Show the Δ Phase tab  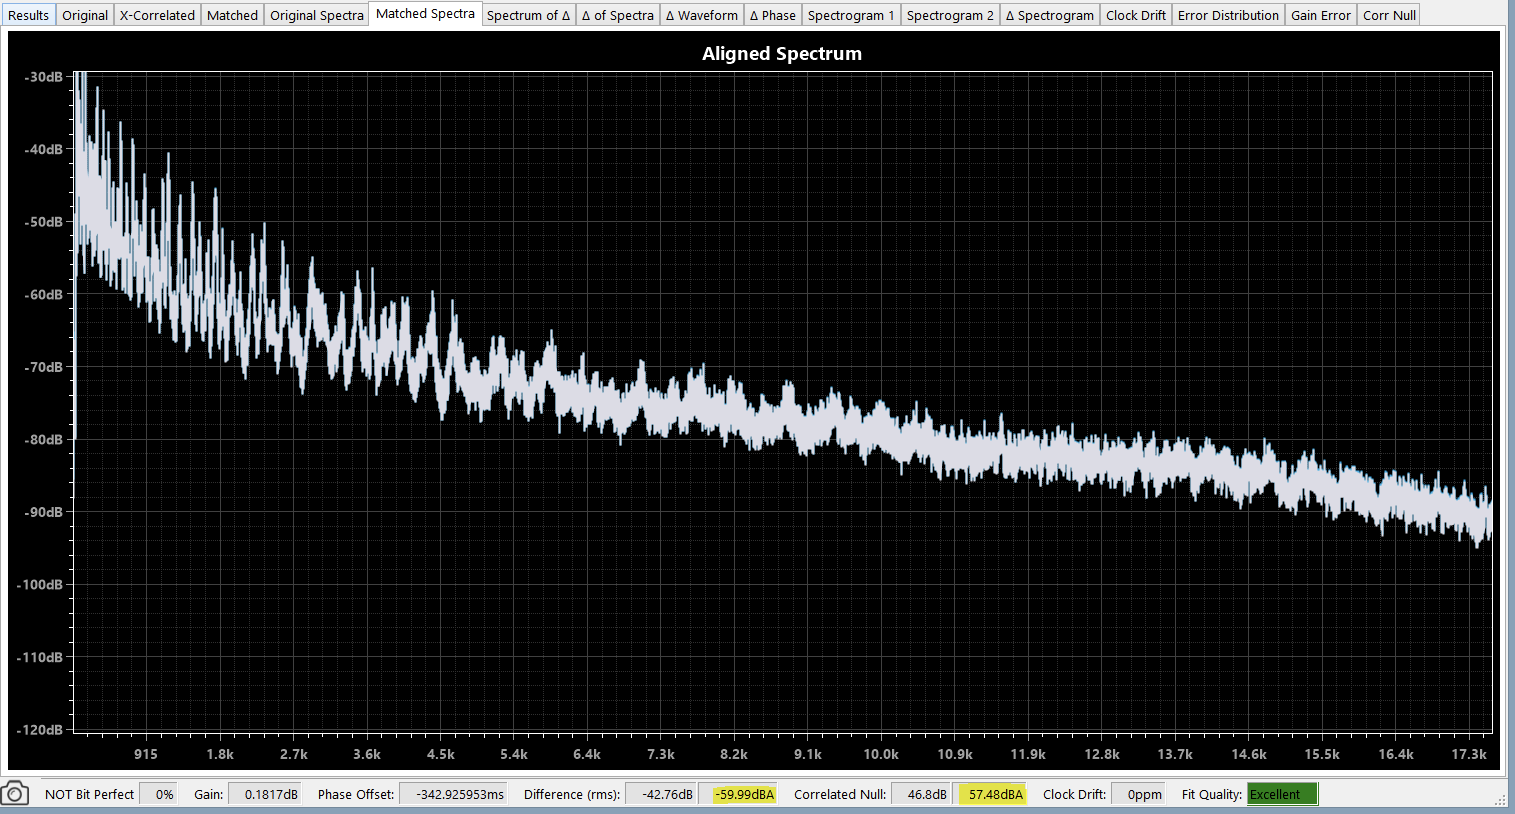click(x=773, y=15)
